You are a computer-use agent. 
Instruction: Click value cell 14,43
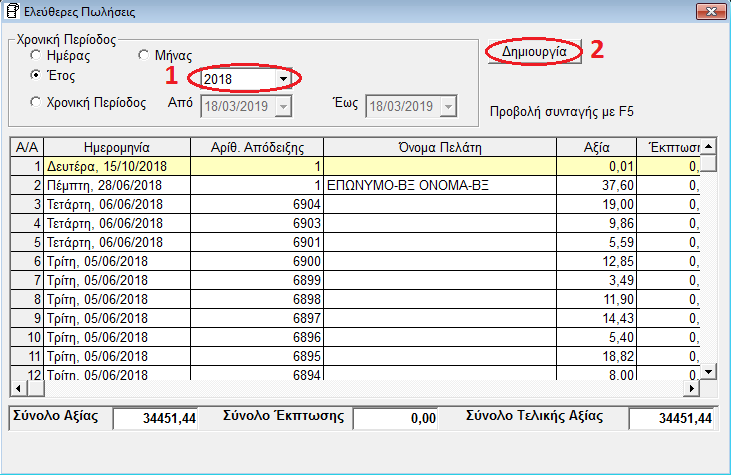point(596,318)
